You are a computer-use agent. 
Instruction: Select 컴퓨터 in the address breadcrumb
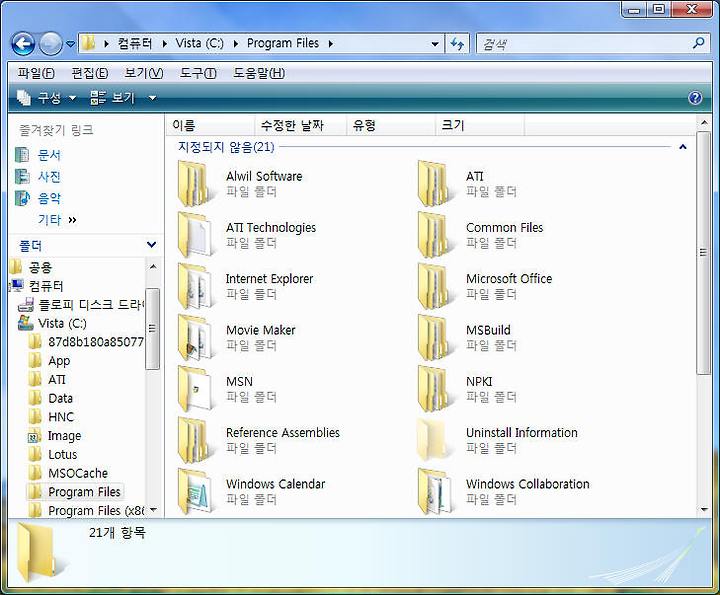(x=135, y=44)
